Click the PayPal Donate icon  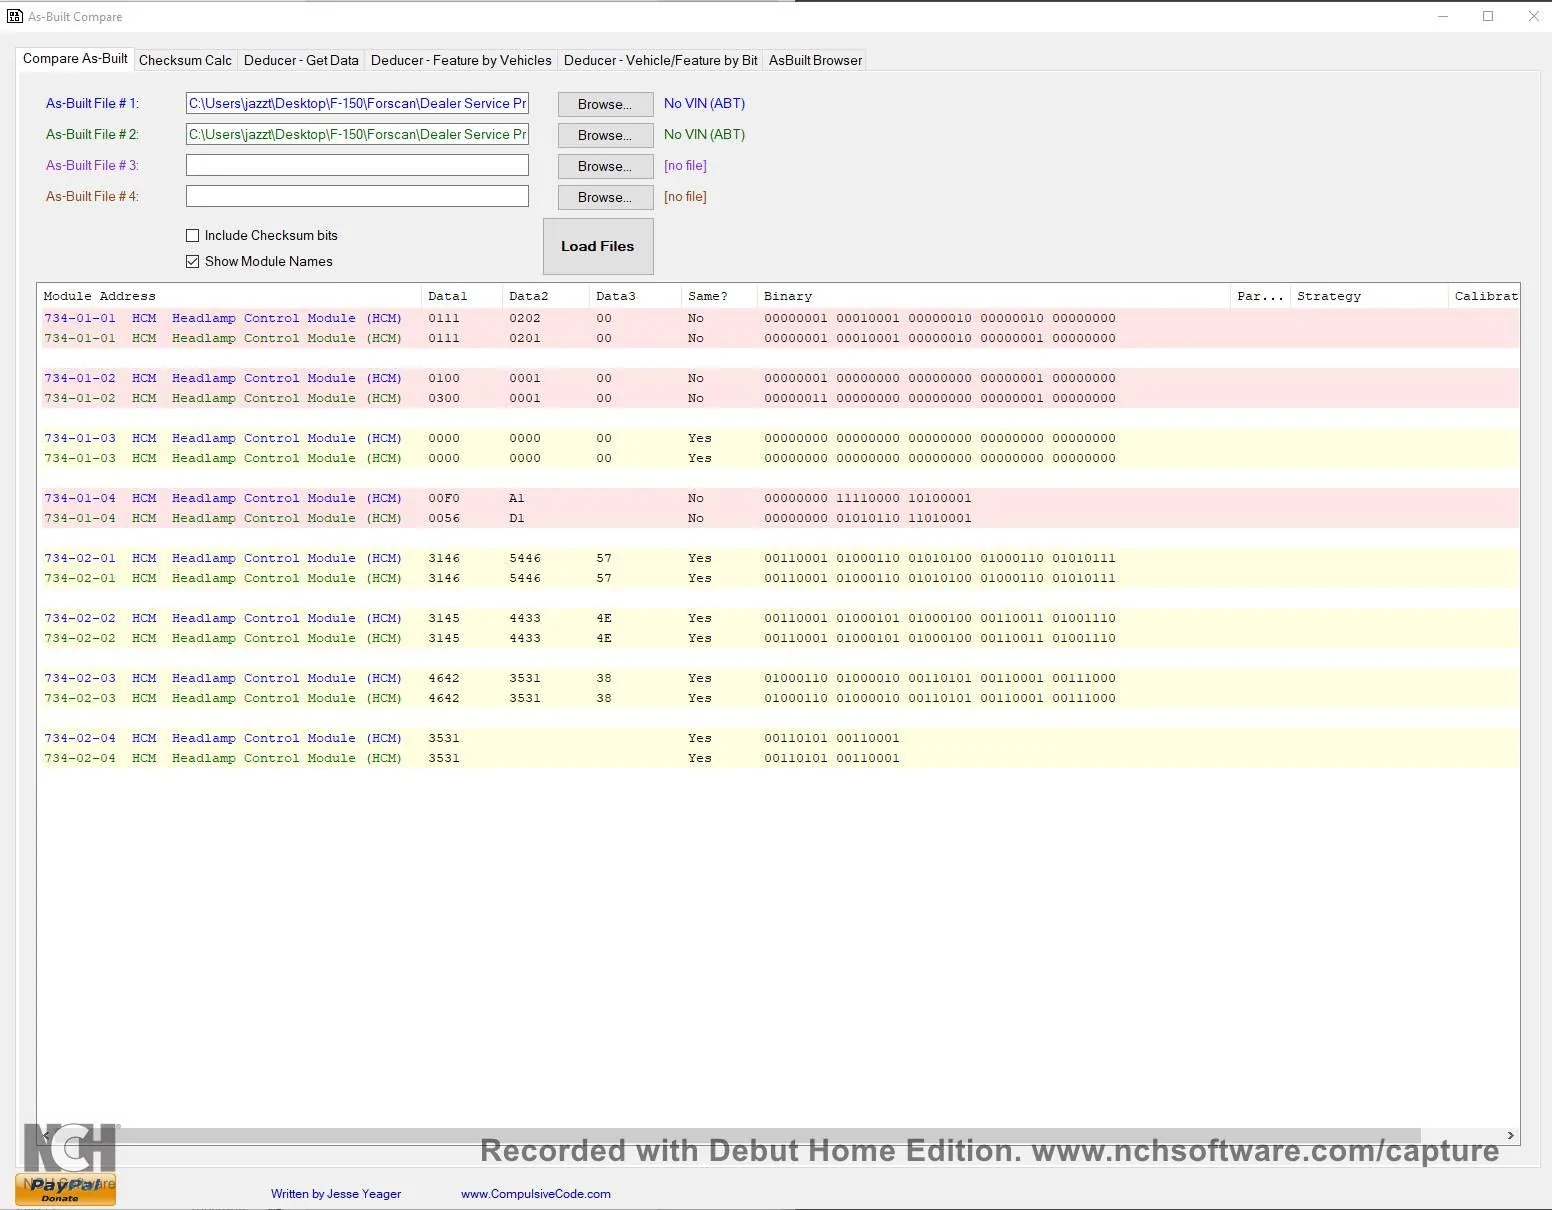click(65, 1189)
